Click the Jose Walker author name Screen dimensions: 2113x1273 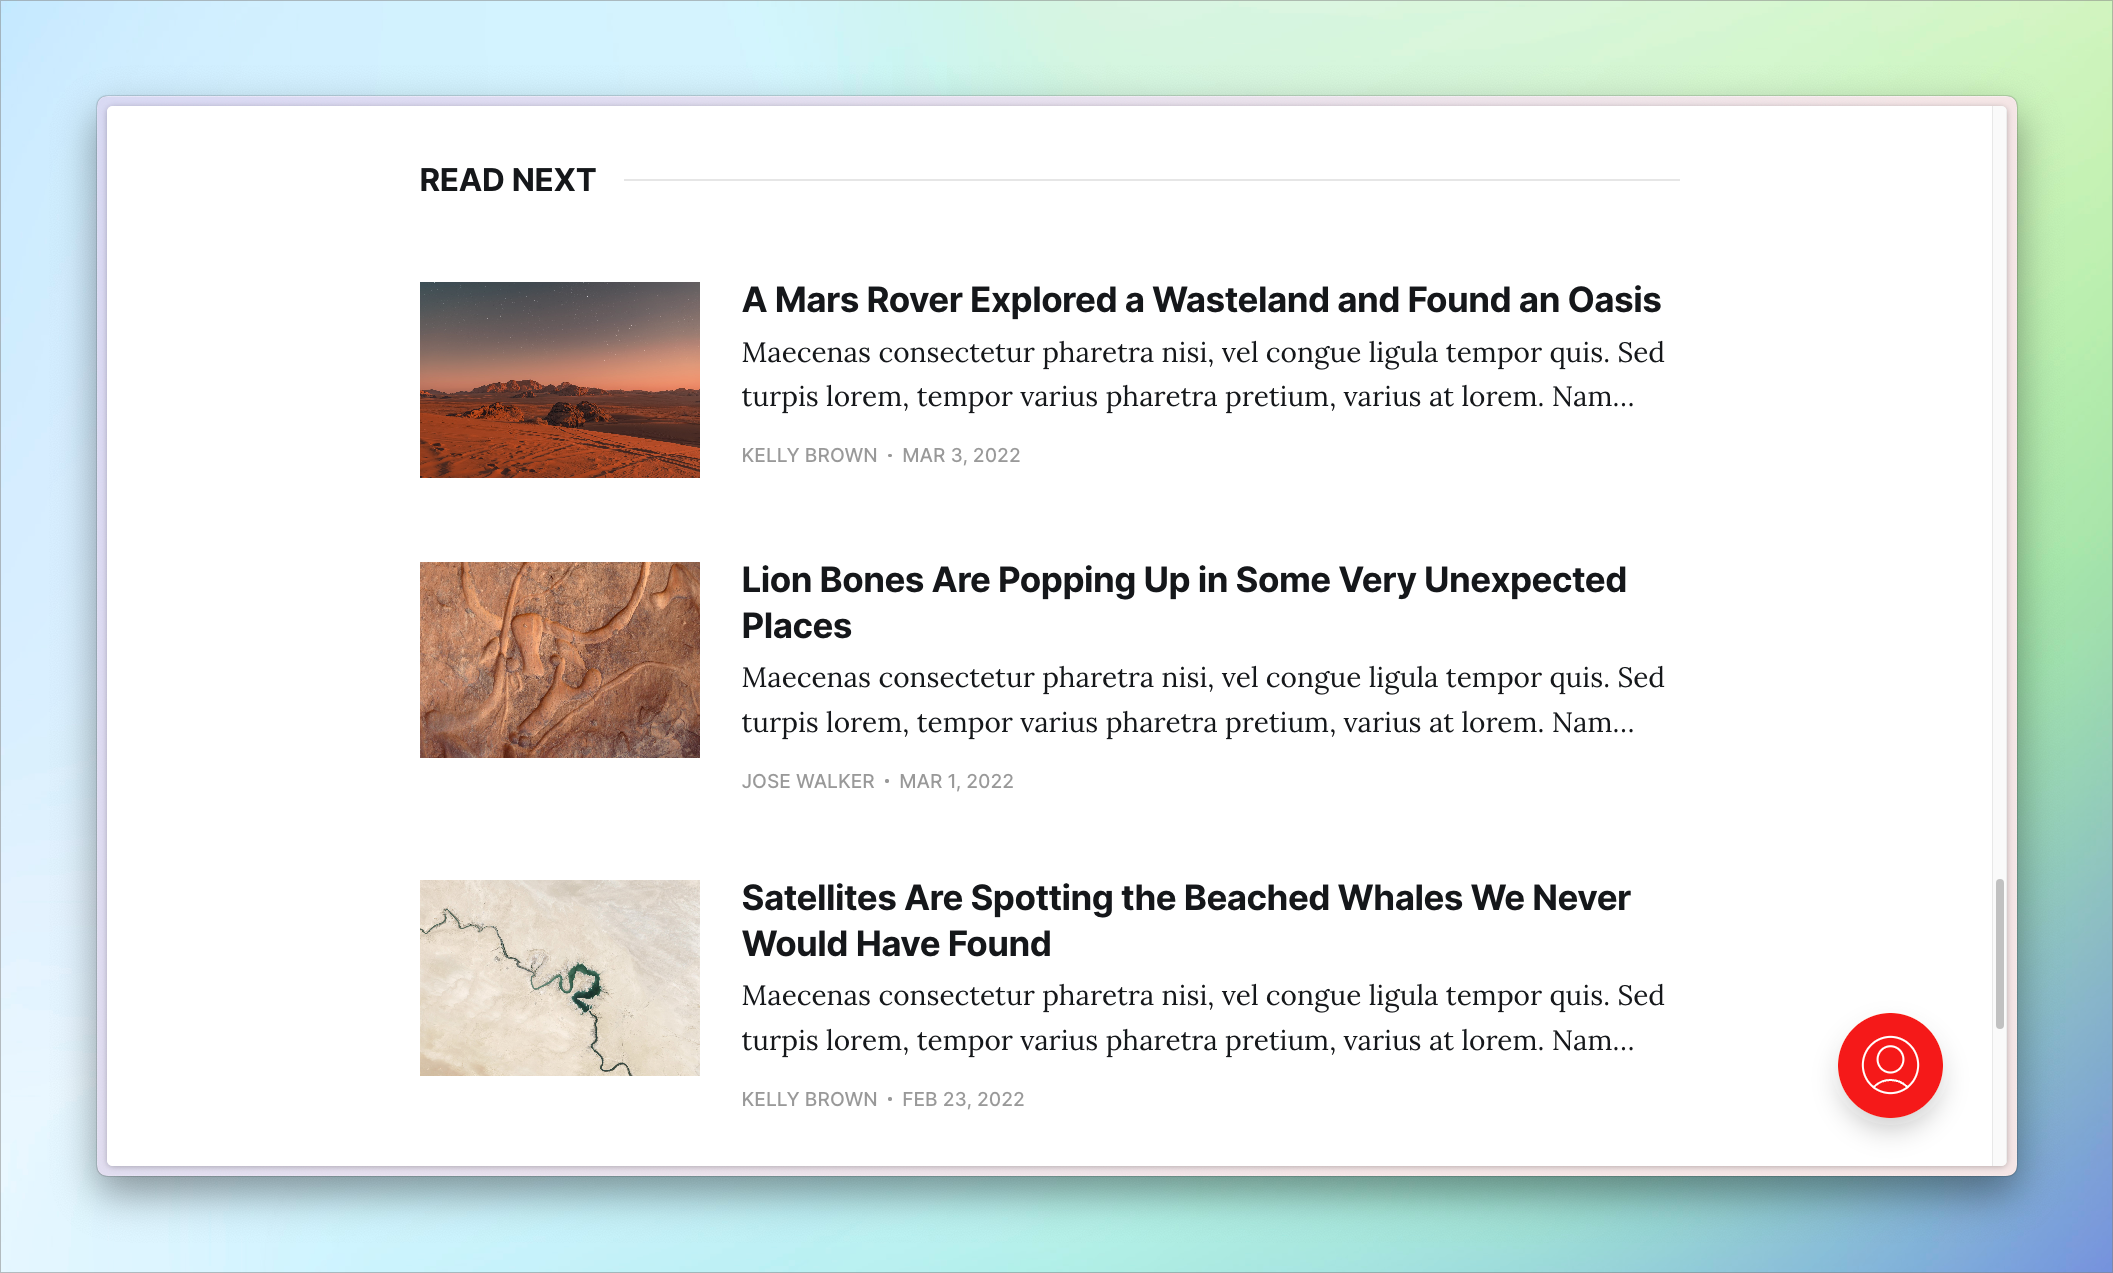tap(808, 781)
